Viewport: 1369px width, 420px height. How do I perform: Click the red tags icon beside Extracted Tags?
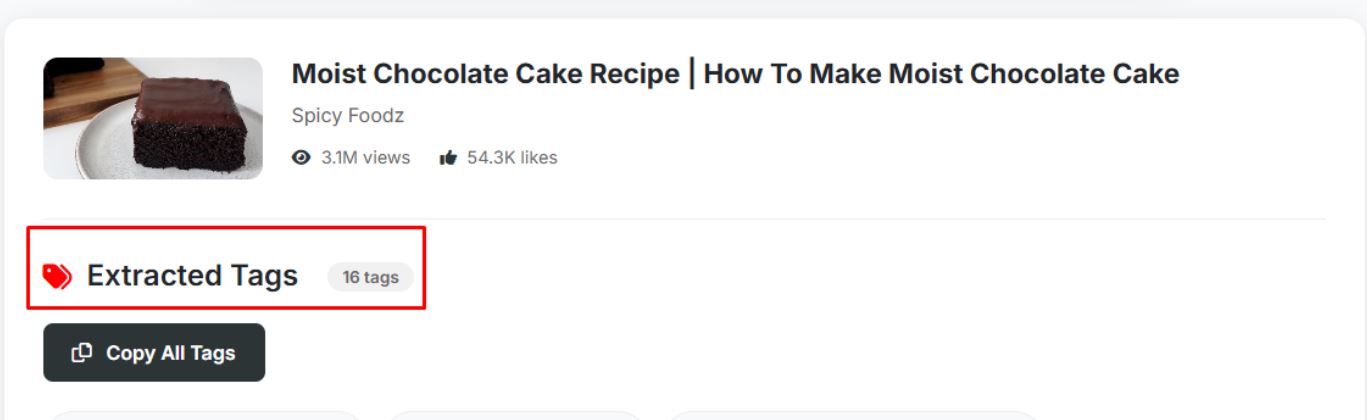click(x=58, y=276)
